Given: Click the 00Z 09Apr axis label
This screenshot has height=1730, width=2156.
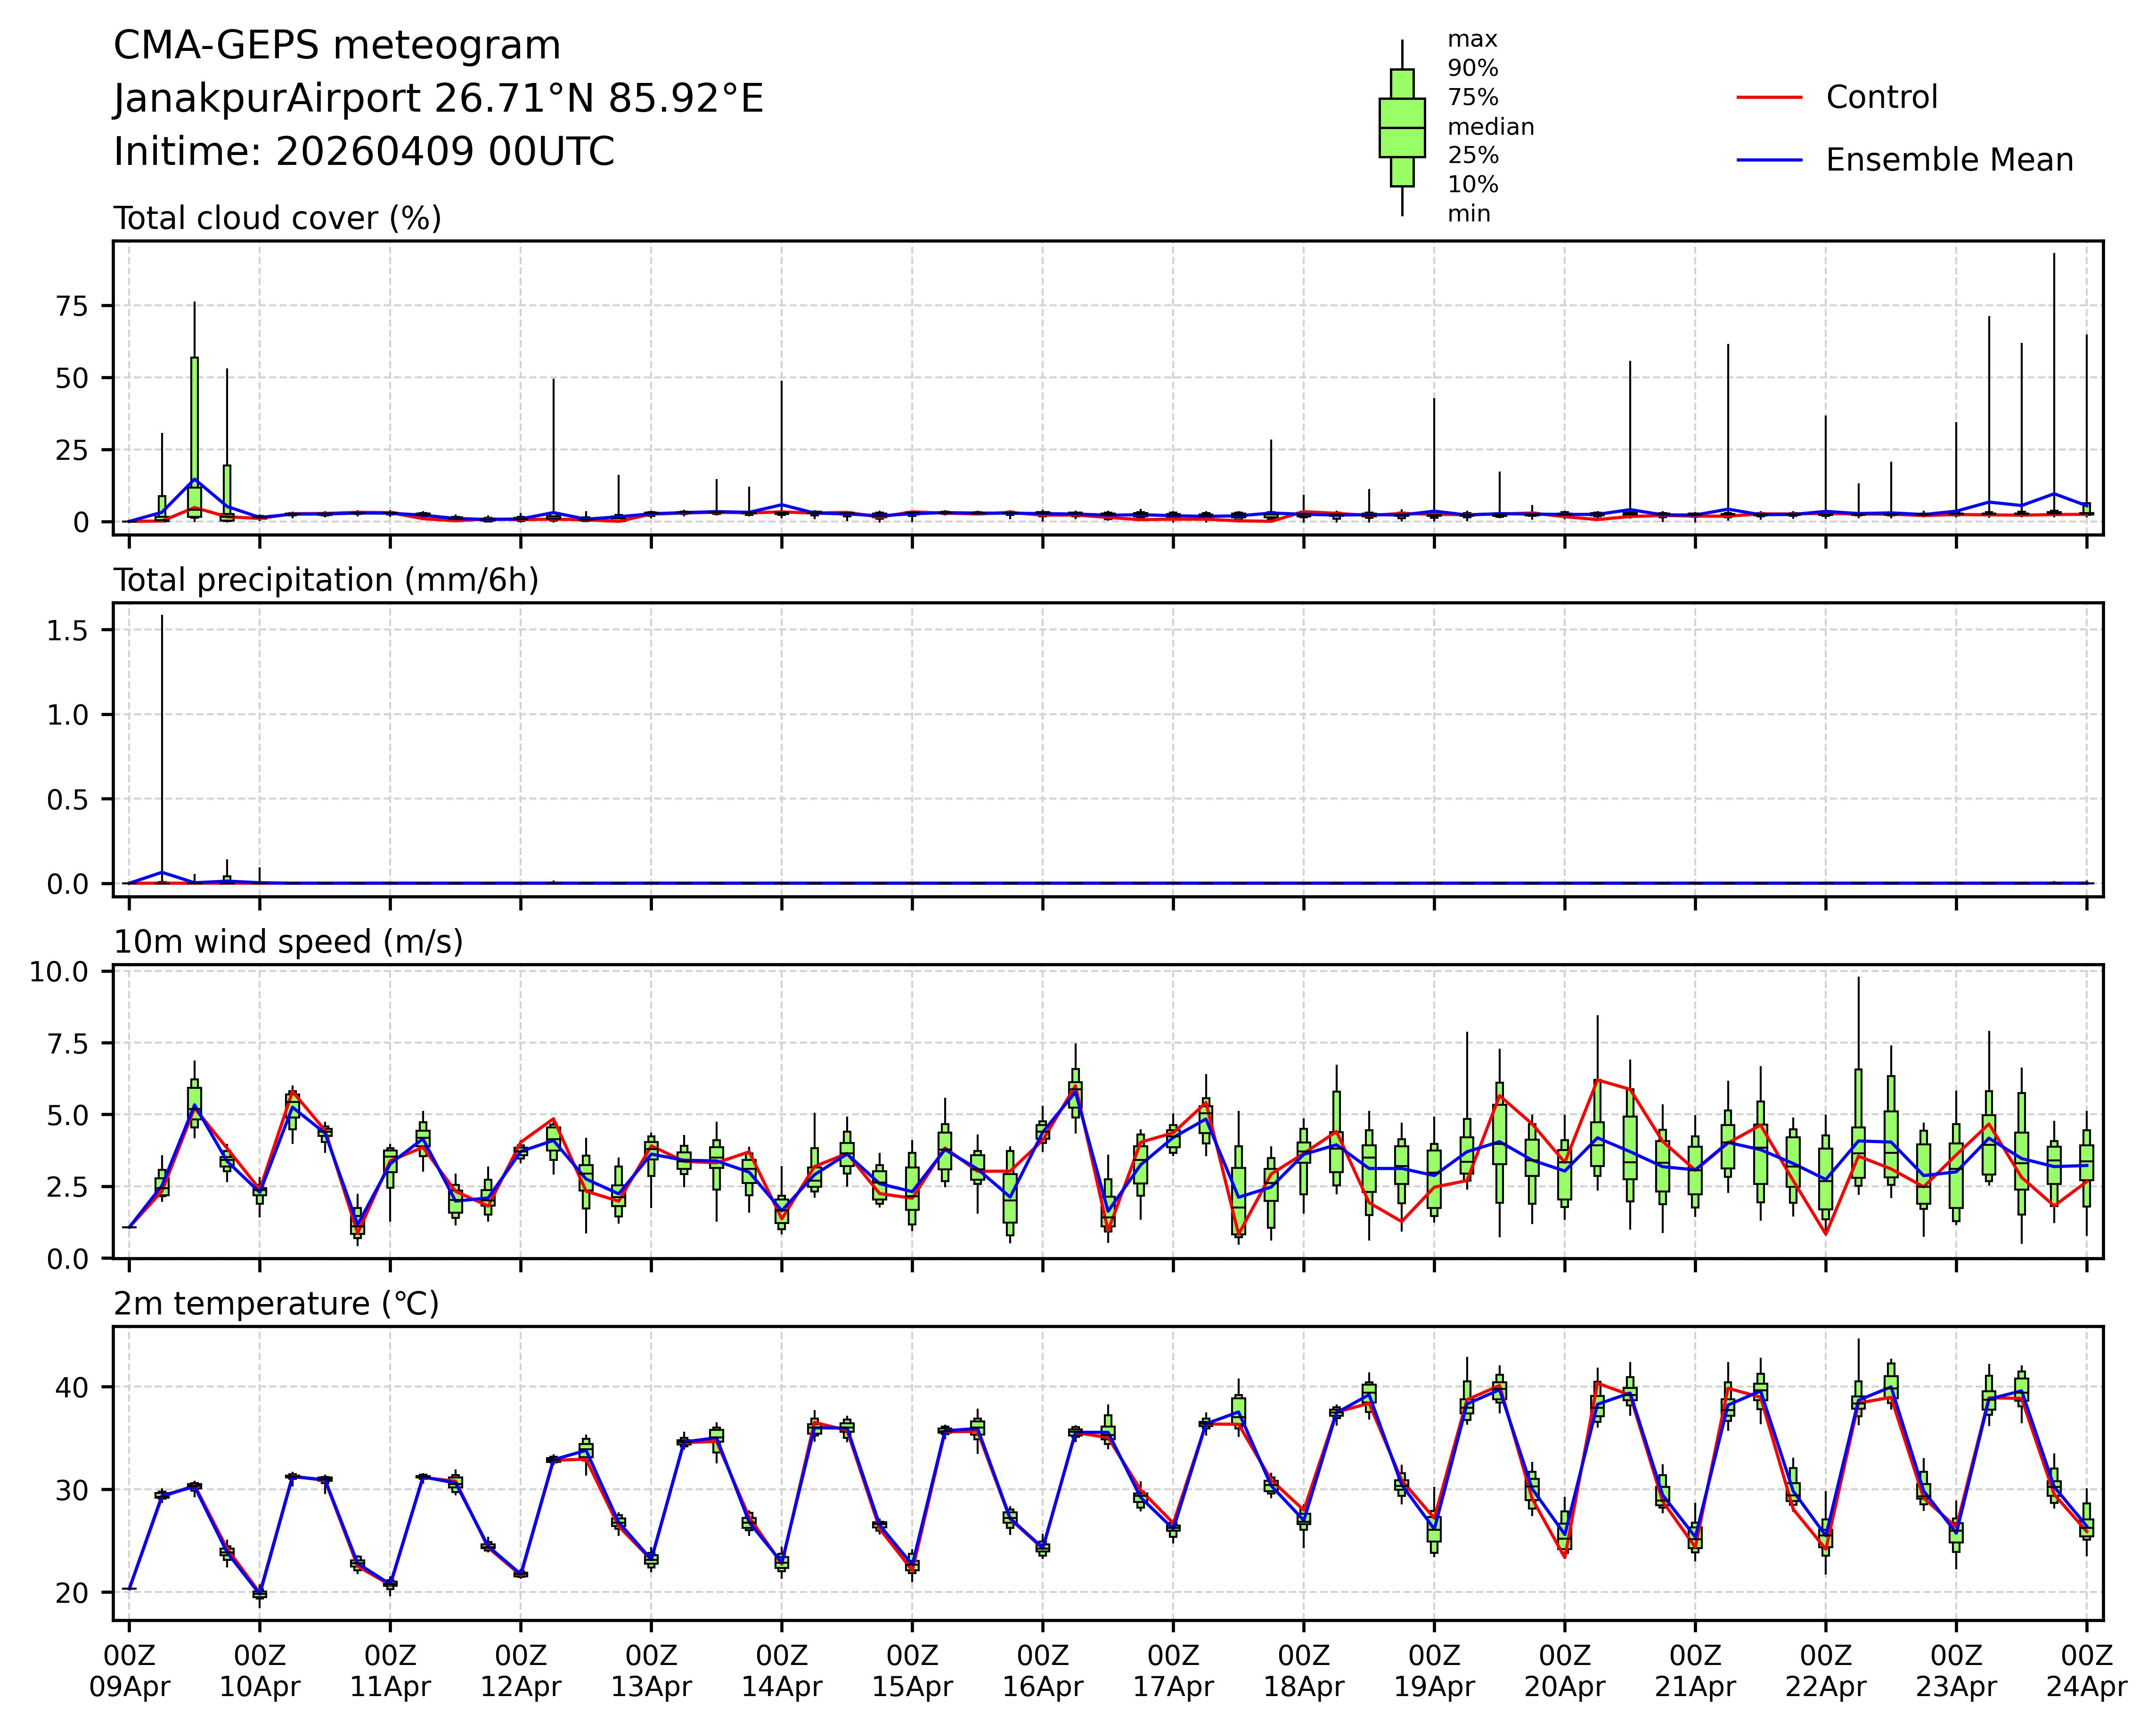Looking at the screenshot, I should pos(129,1671).
